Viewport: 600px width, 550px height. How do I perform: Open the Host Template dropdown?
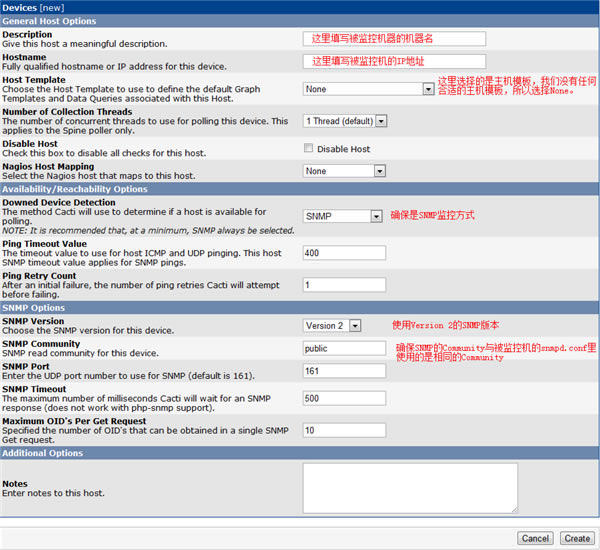pyautogui.click(x=368, y=89)
